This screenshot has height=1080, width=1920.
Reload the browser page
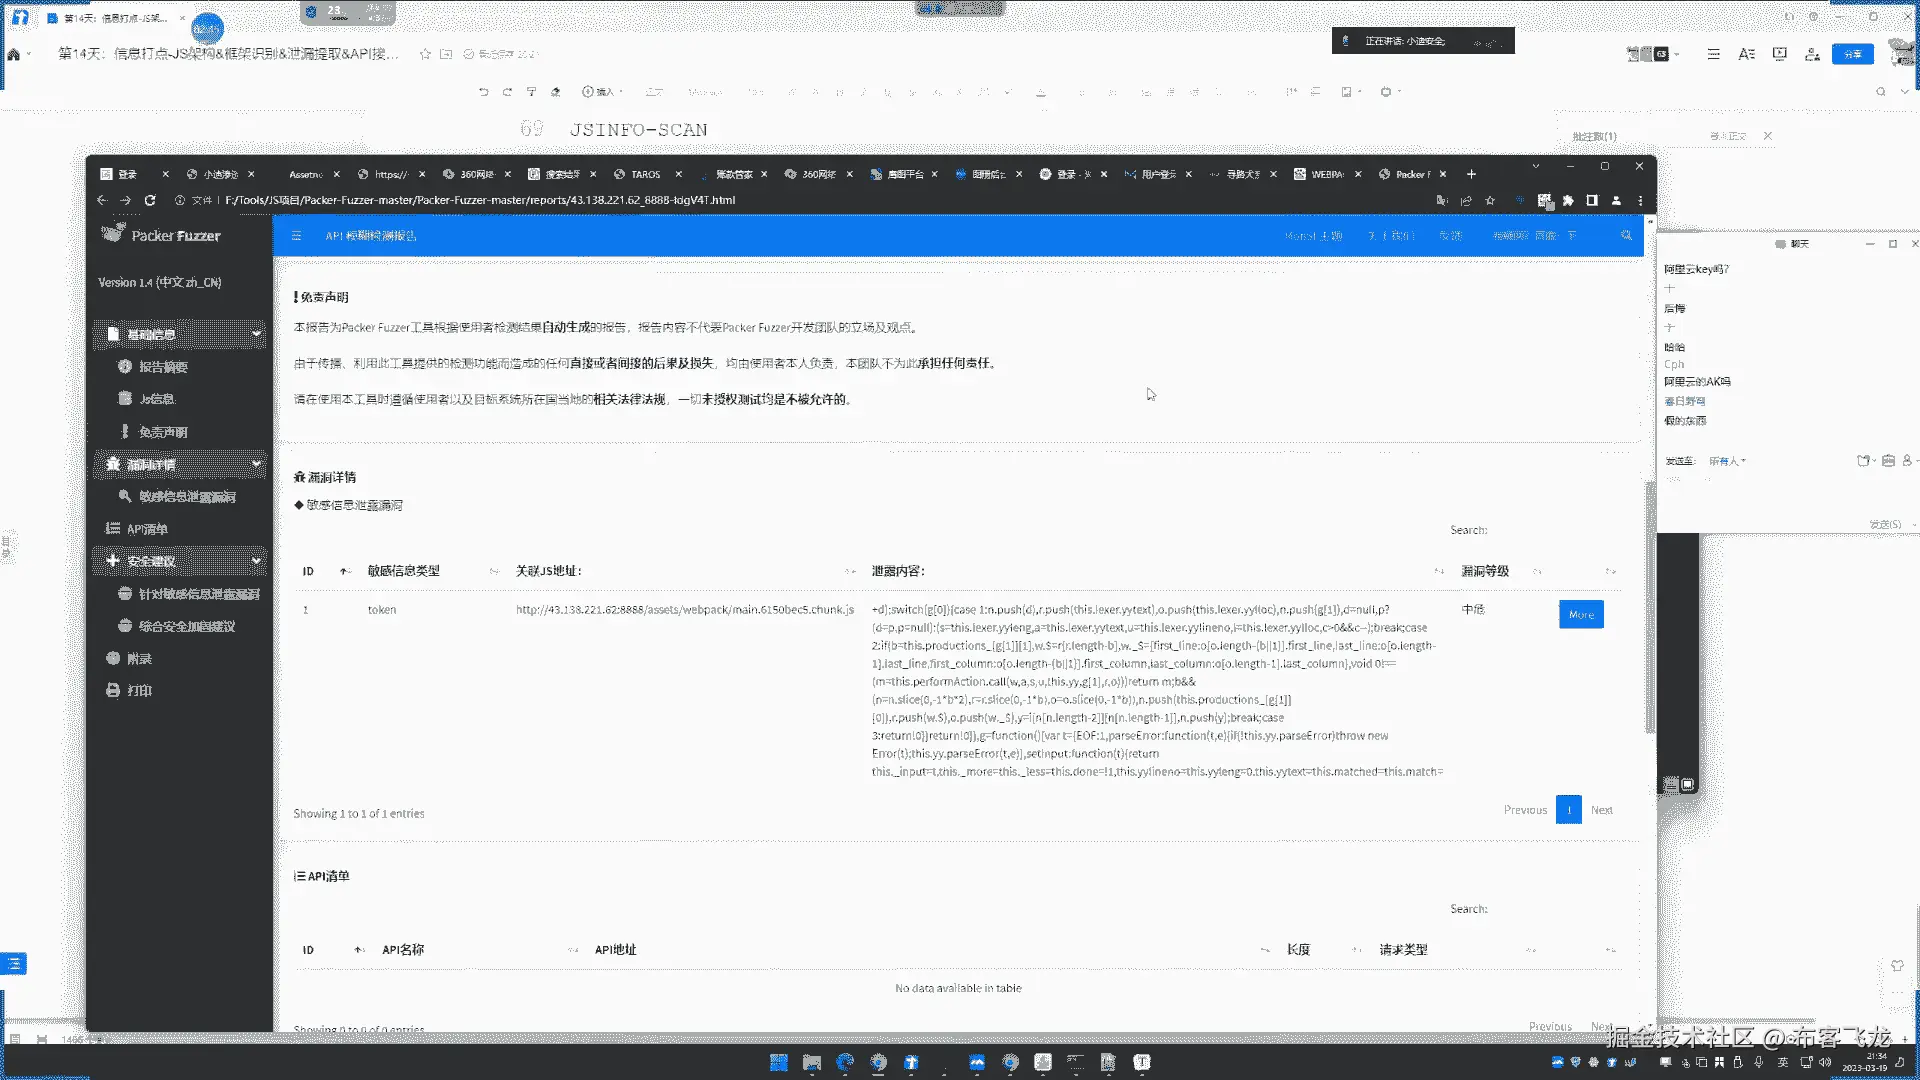150,200
